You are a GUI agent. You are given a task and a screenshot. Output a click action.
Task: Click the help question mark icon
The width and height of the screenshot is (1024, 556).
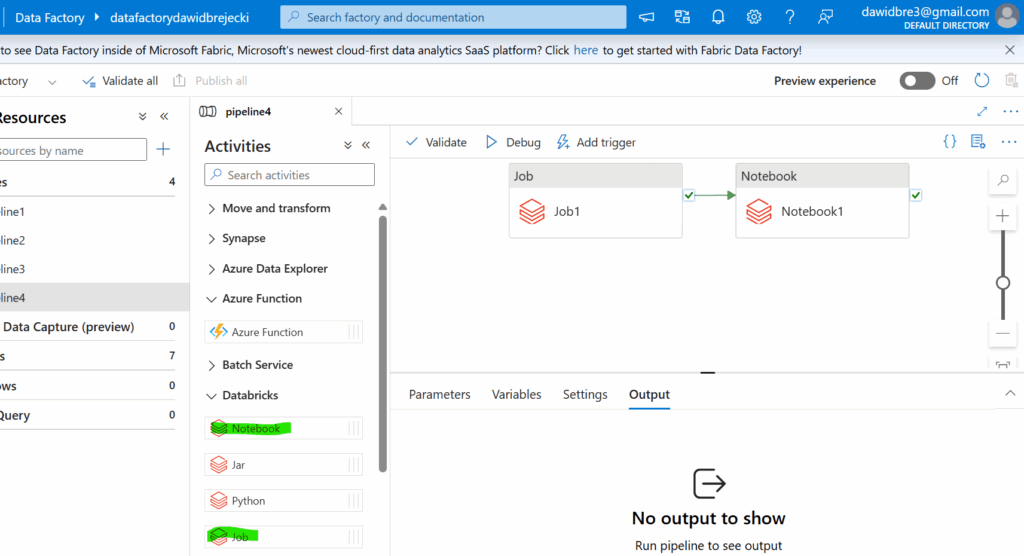point(790,17)
